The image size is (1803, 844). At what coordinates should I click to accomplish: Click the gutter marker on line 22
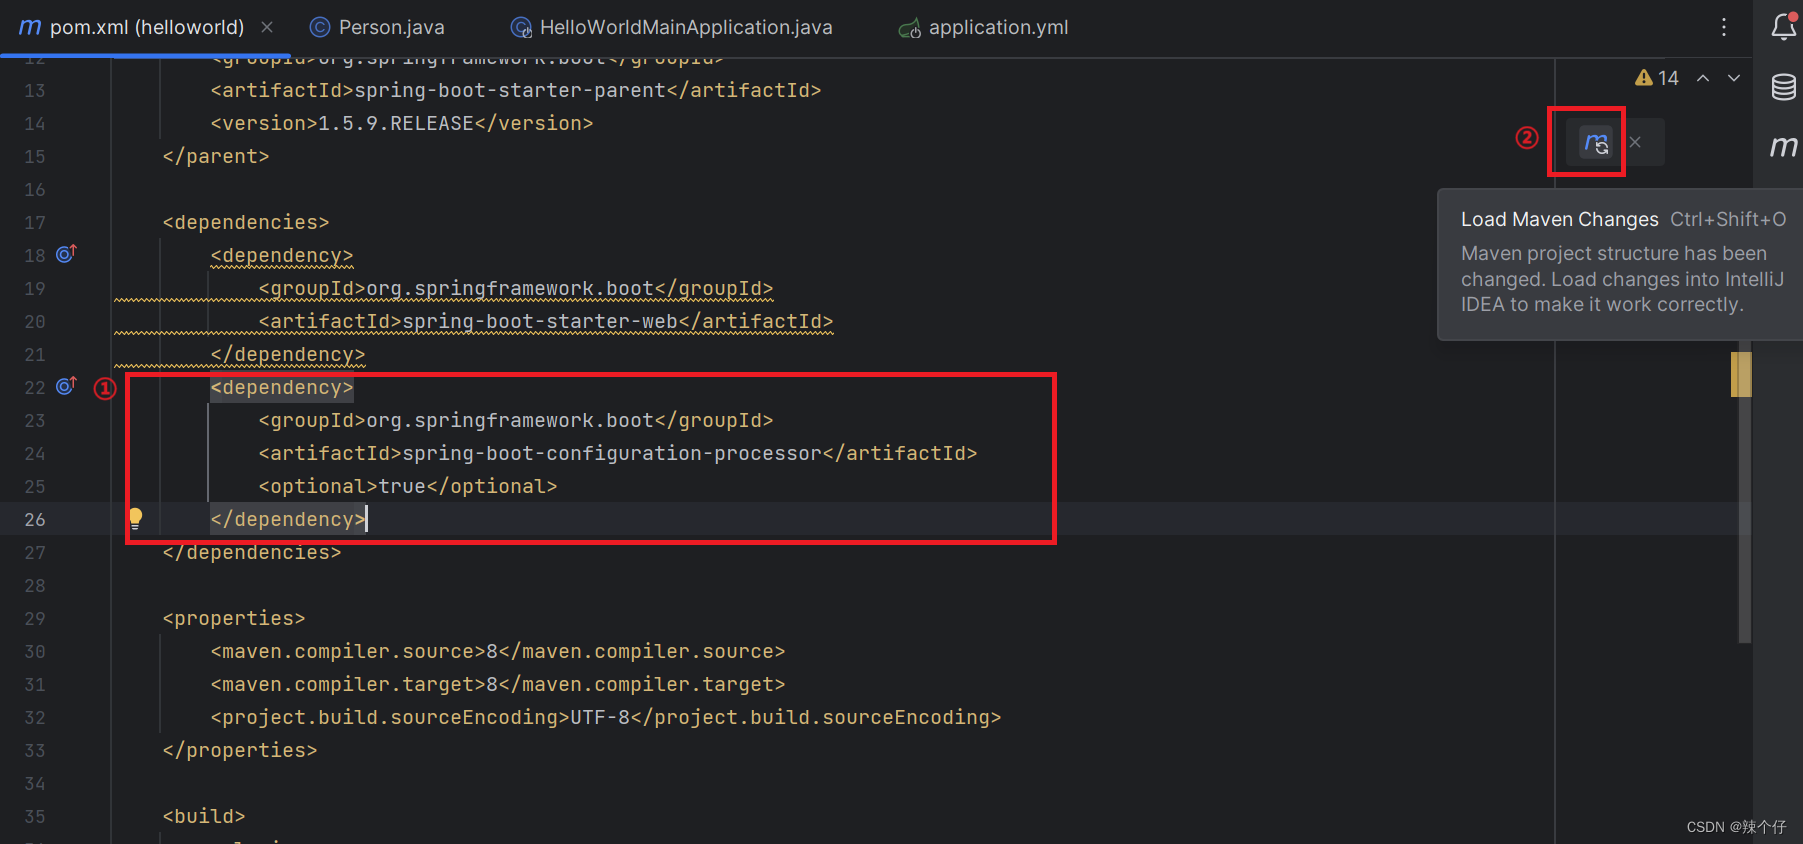(66, 386)
